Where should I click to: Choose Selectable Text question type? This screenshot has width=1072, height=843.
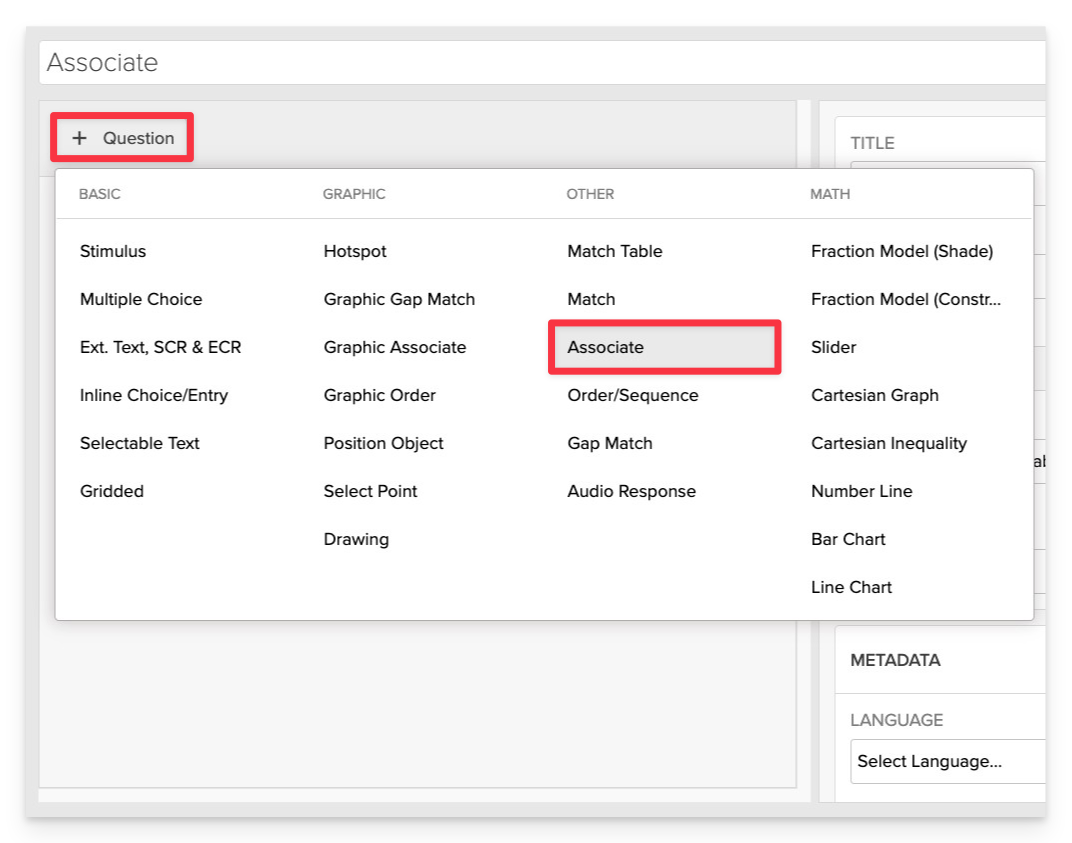pyautogui.click(x=139, y=443)
